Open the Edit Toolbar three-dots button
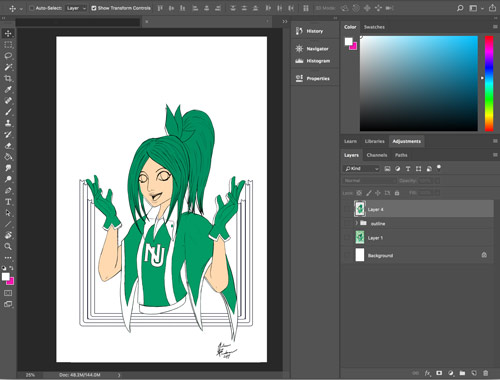Image resolution: width=500 pixels, height=380 pixels. [x=8, y=258]
